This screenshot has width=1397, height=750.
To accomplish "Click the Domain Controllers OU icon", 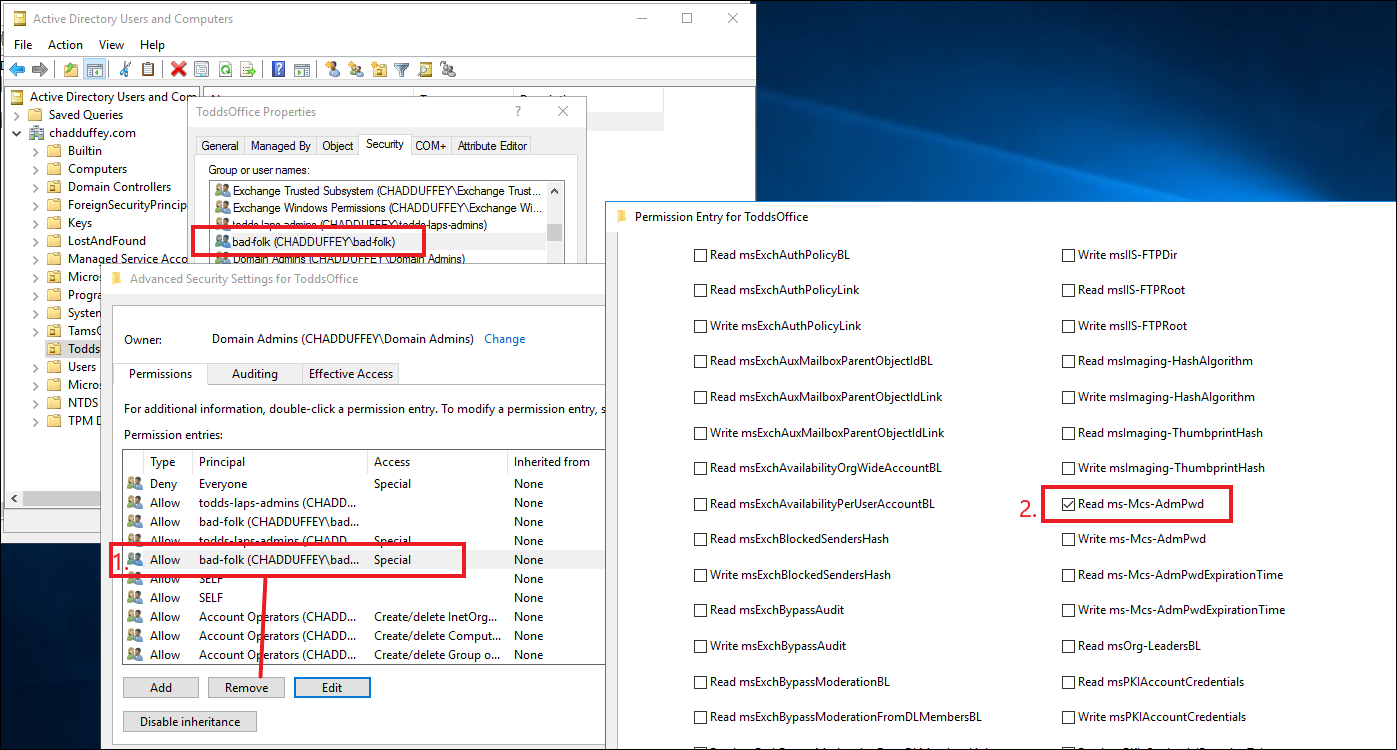I will [x=55, y=187].
